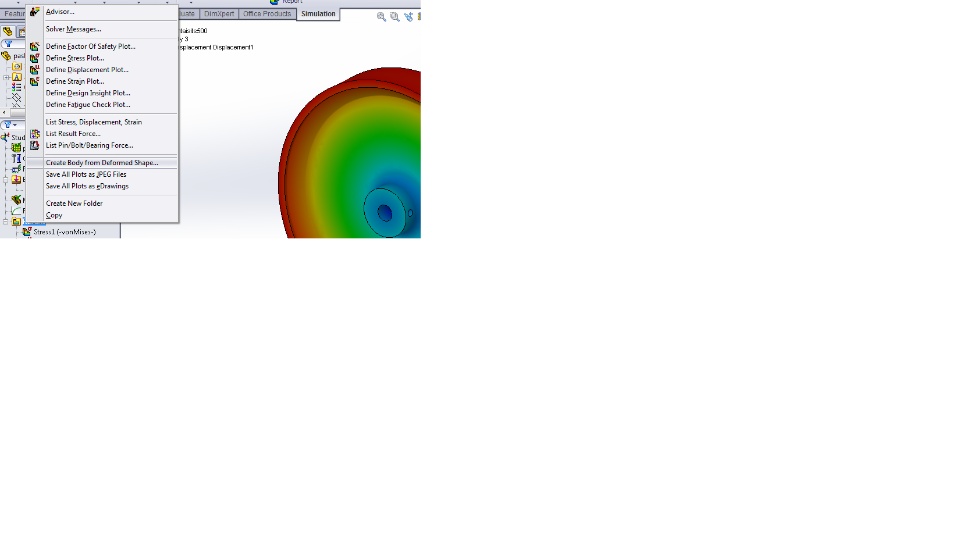Click the Report icon in toolbar
Screen dimensions: 960x557
point(274,2)
